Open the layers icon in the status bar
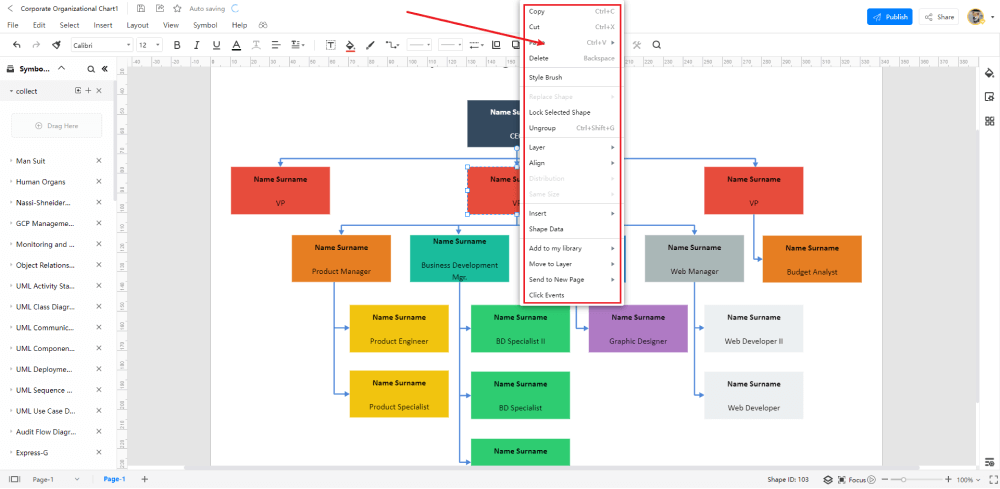The height and width of the screenshot is (489, 1000). [827, 479]
